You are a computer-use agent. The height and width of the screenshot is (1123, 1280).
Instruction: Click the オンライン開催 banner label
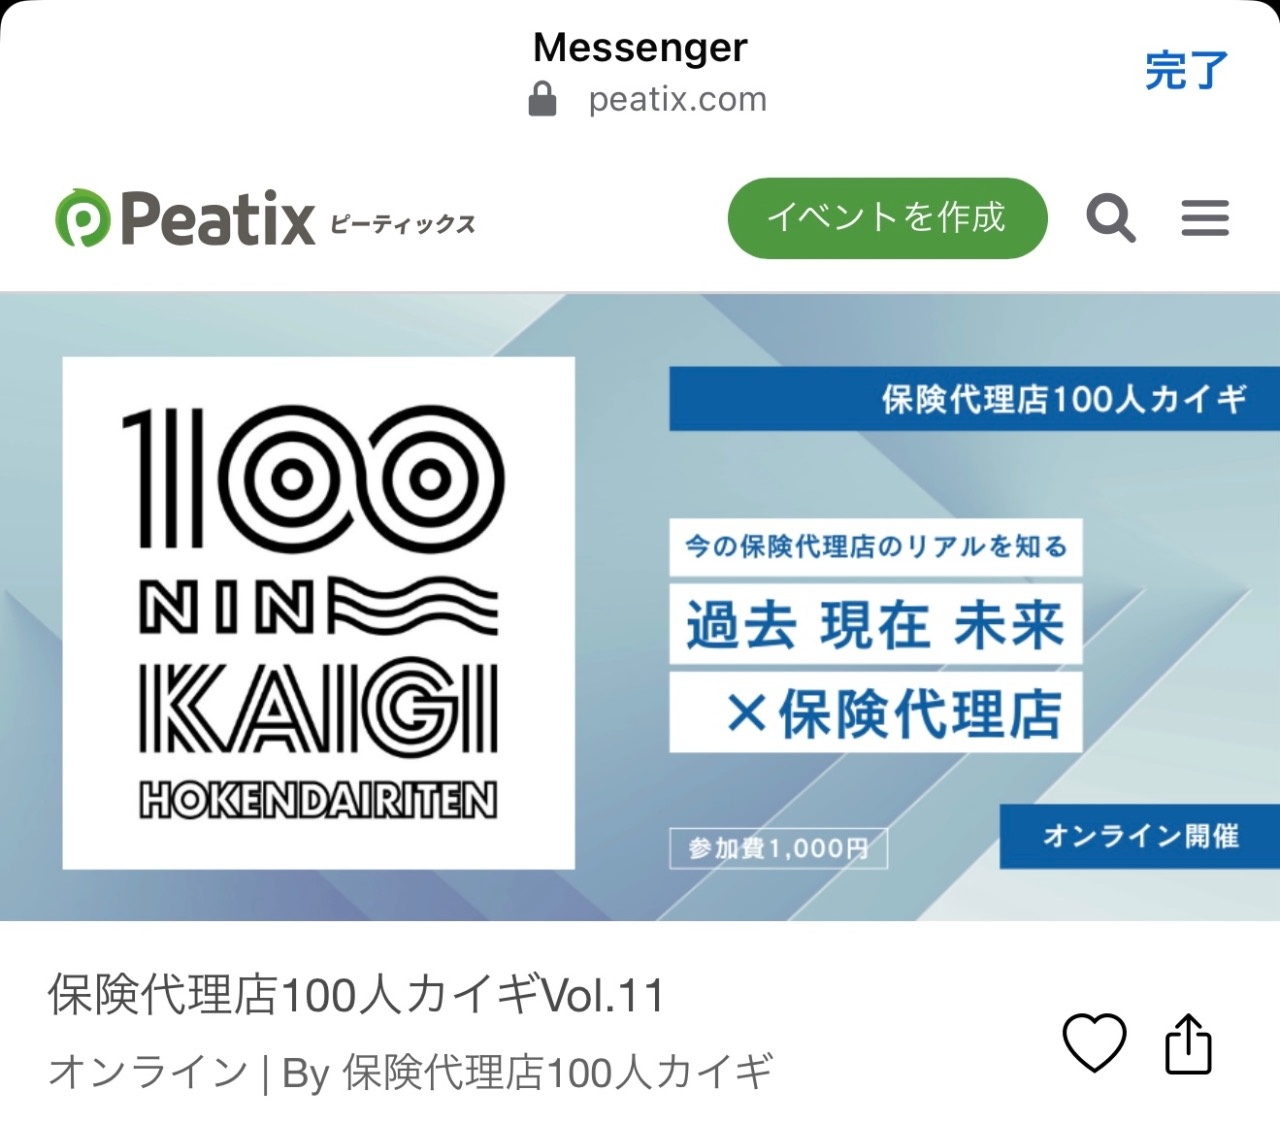[1140, 835]
